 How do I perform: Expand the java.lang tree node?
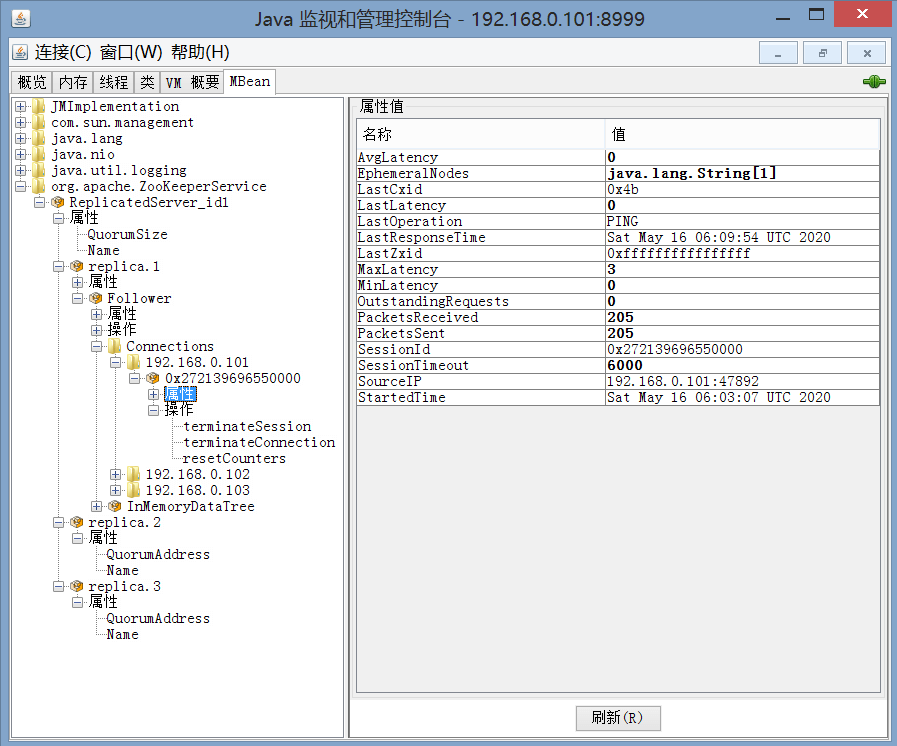21,138
